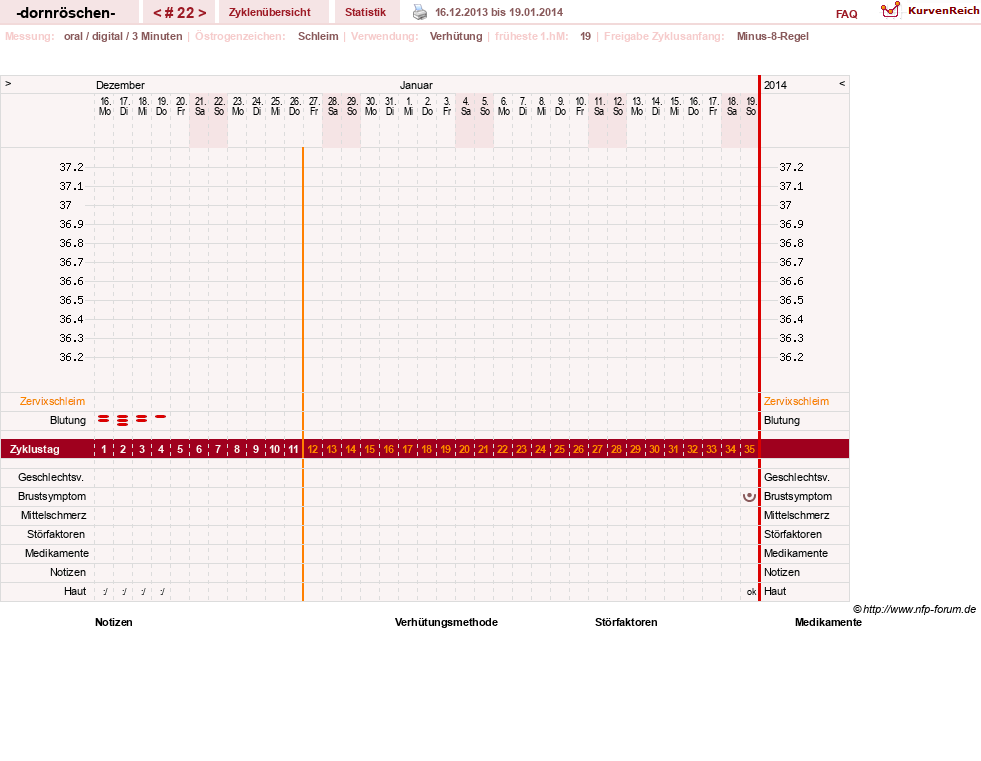Click the bleeding mark on cycle day 1
The image size is (981, 761).
(104, 419)
